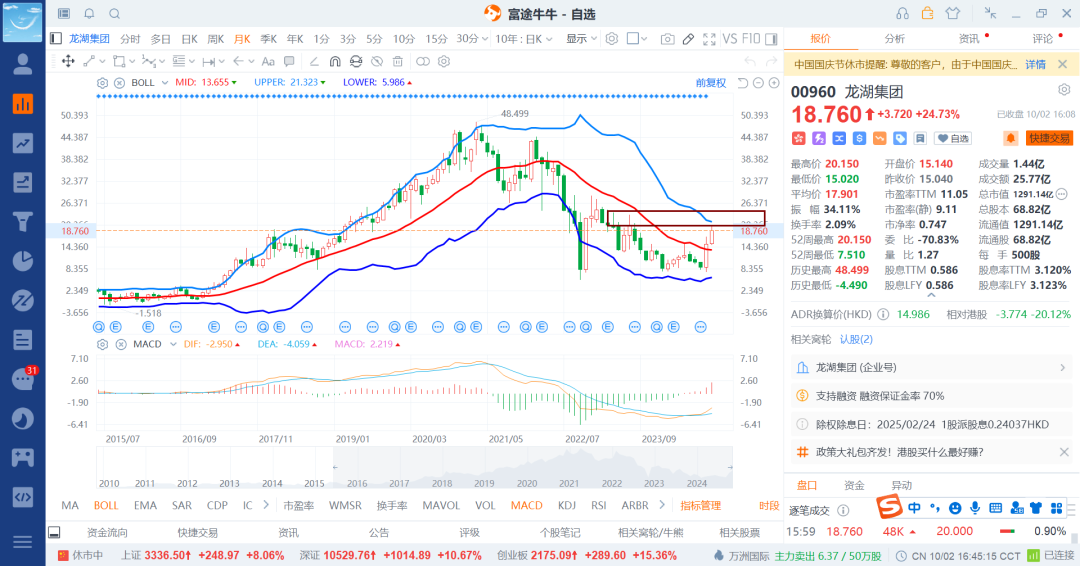Switch to 分时 intraday tab
Image resolution: width=1080 pixels, height=566 pixels.
(x=129, y=39)
